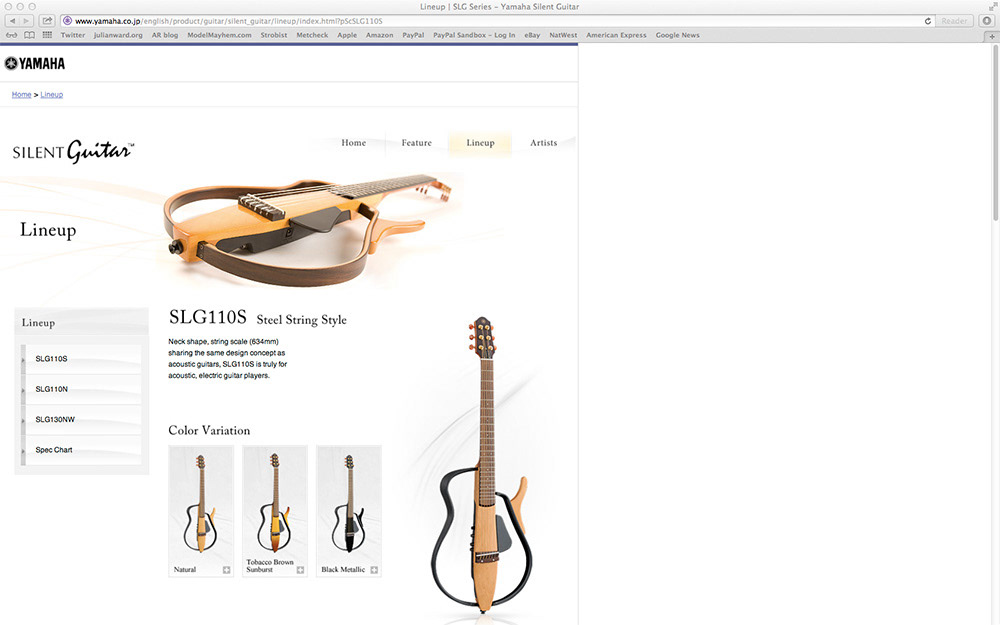
Task: Open the Twitter bookmark in bookmarks bar
Action: (73, 35)
